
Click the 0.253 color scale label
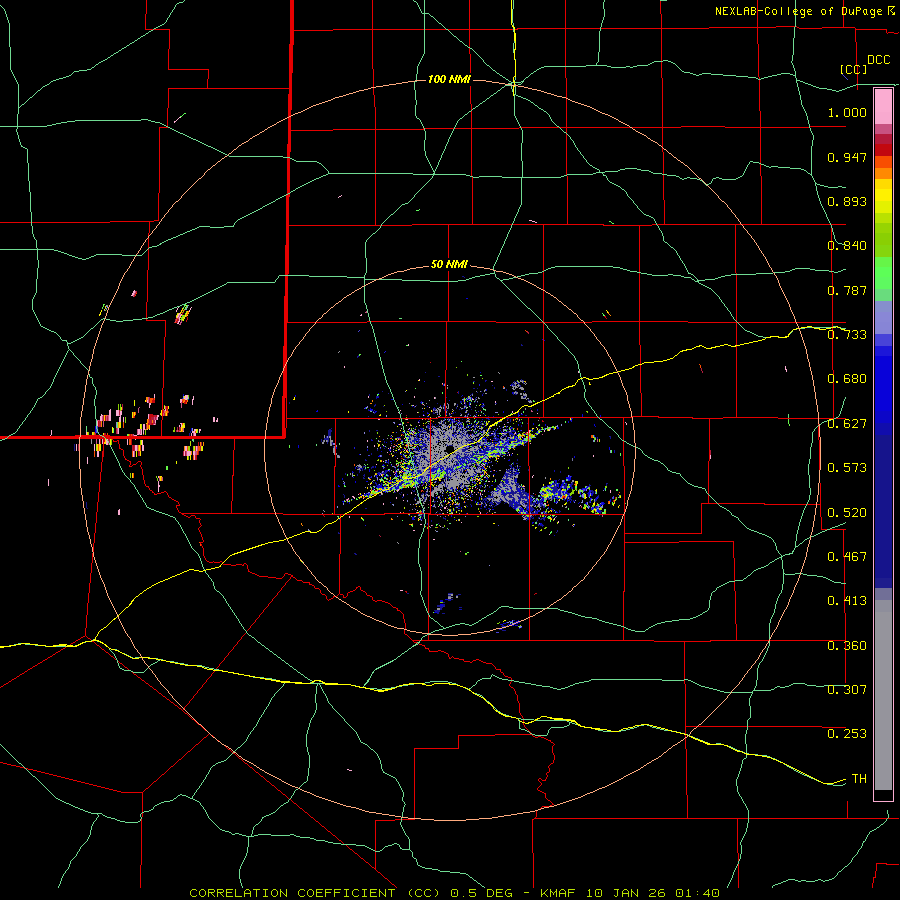click(847, 734)
